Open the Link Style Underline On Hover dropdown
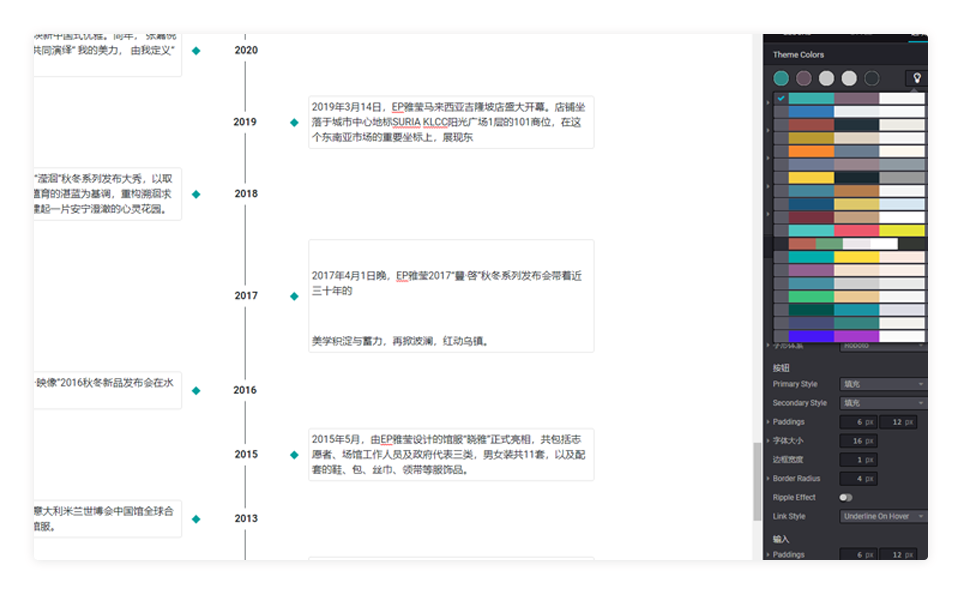This screenshot has width=962, height=594. pos(883,516)
